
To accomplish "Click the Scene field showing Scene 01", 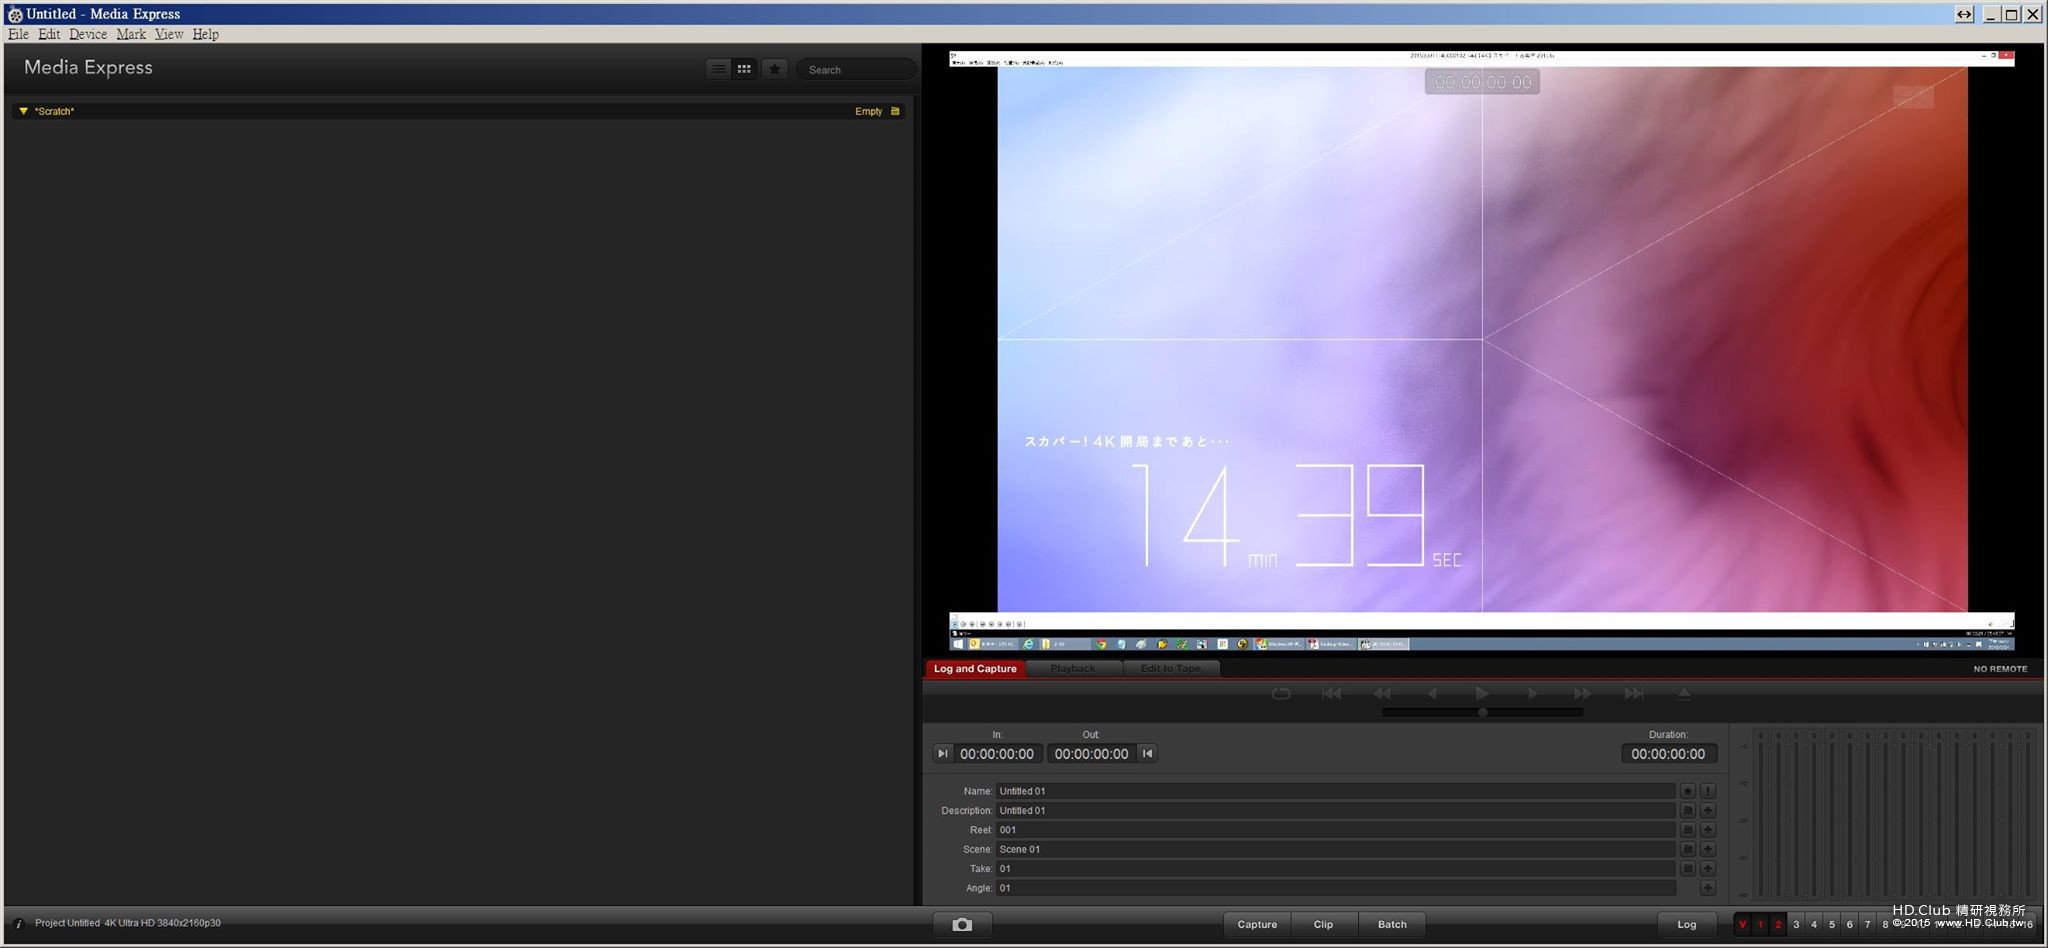I will coord(1335,849).
